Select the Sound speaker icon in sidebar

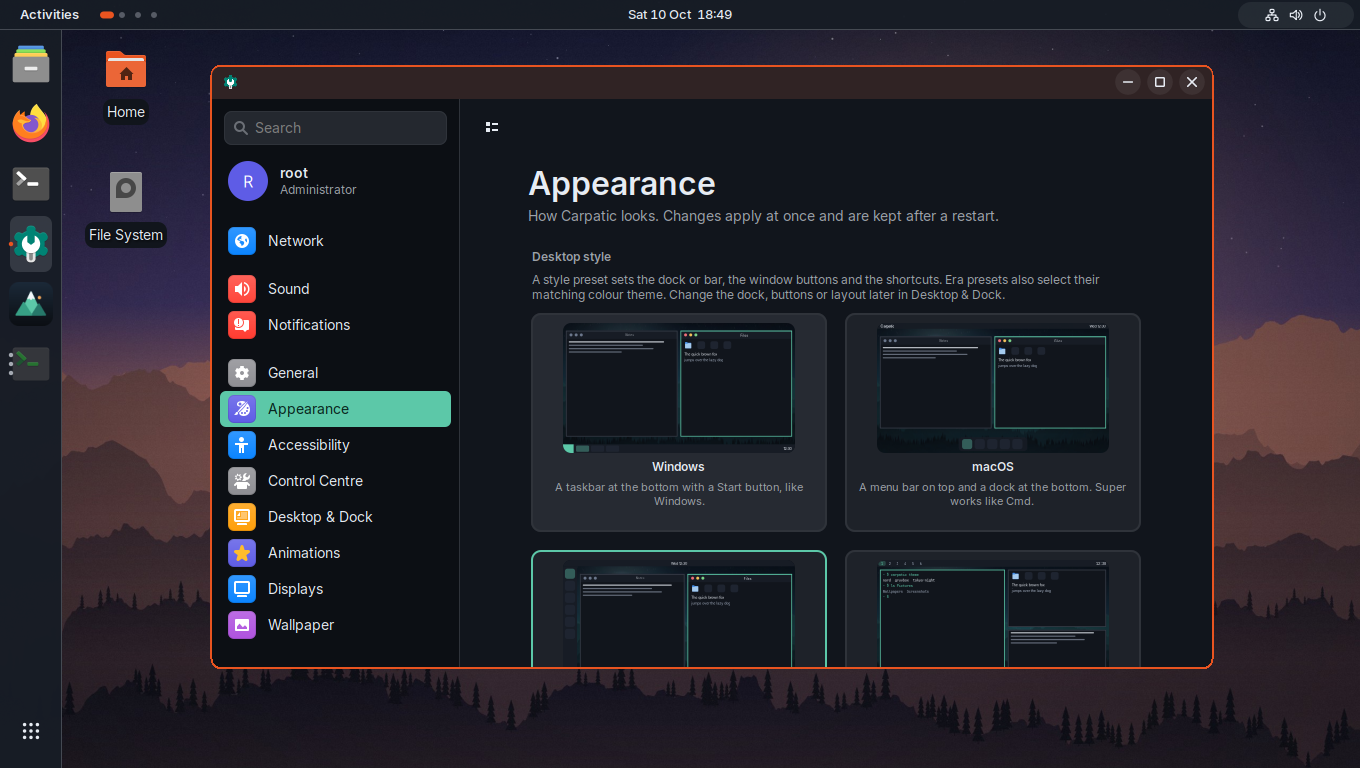[x=242, y=289]
